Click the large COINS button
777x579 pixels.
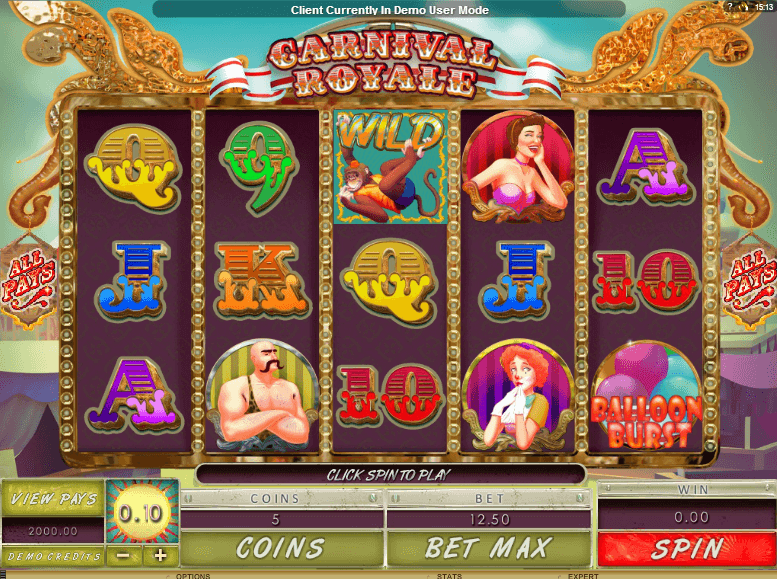pos(281,548)
